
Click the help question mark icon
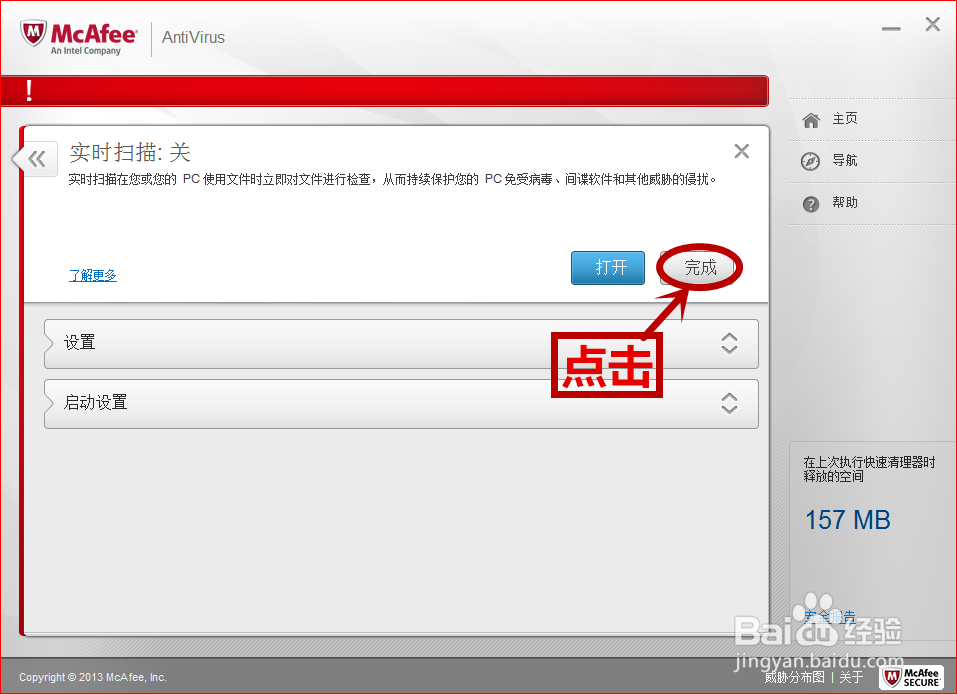point(811,204)
